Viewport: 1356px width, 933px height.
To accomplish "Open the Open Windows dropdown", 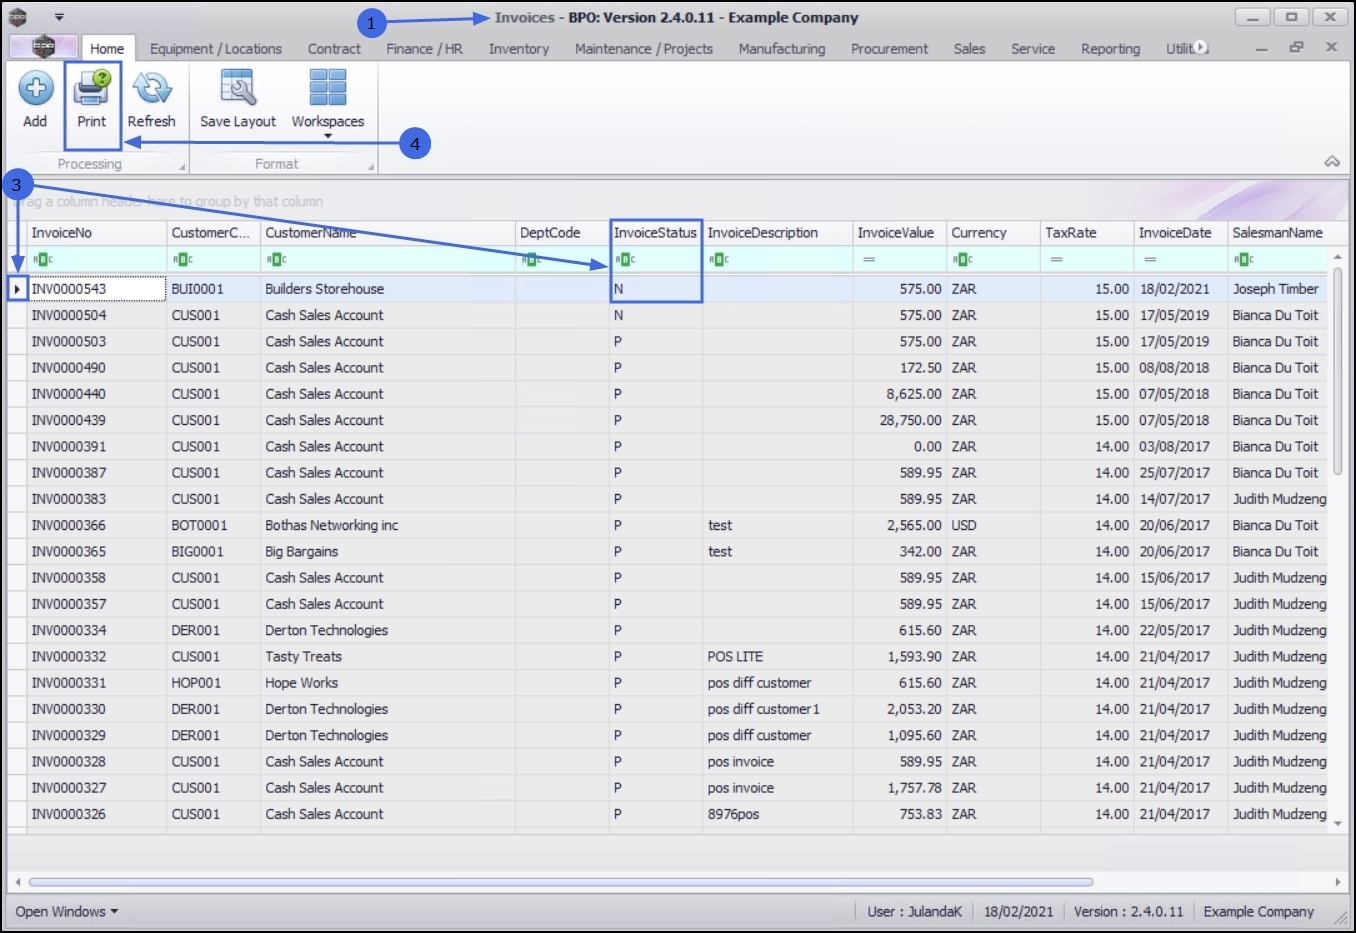I will coord(67,911).
